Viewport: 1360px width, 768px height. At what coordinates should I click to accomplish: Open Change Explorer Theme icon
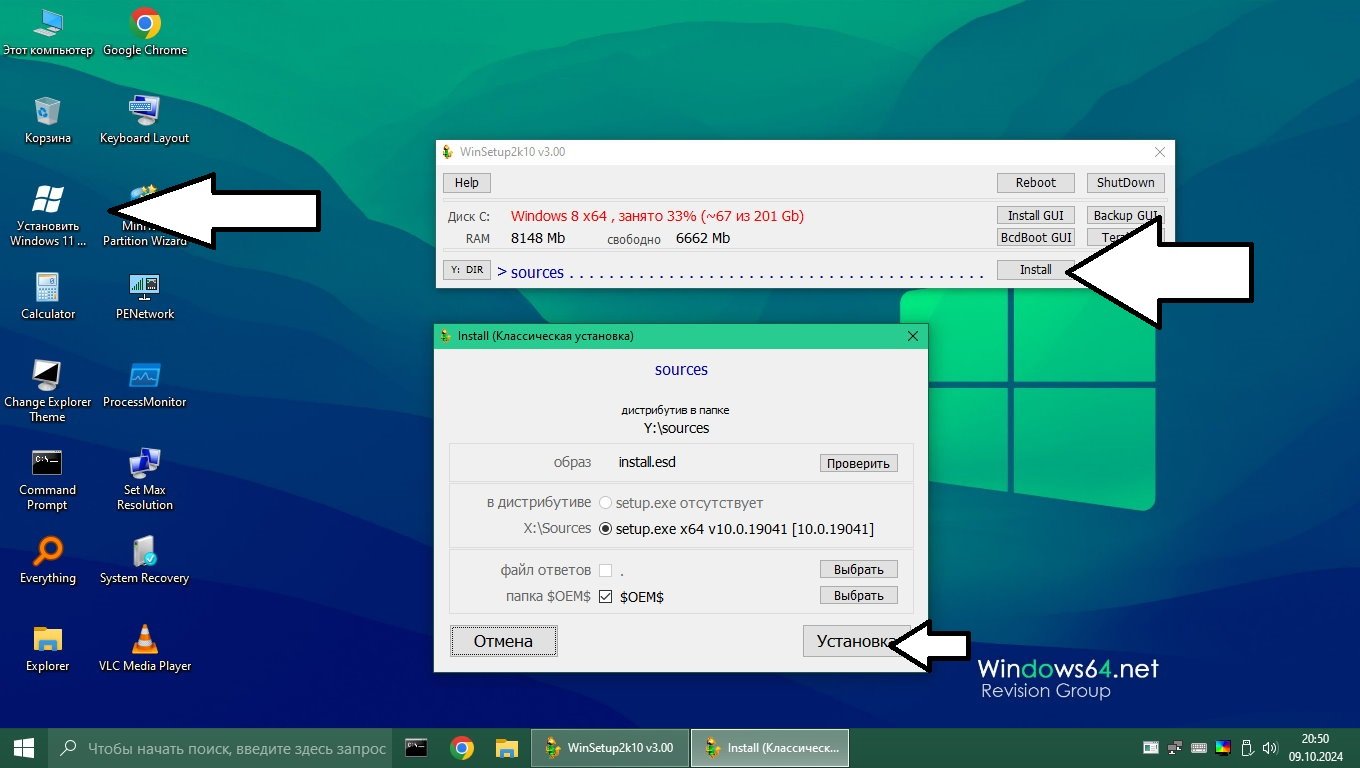(47, 377)
